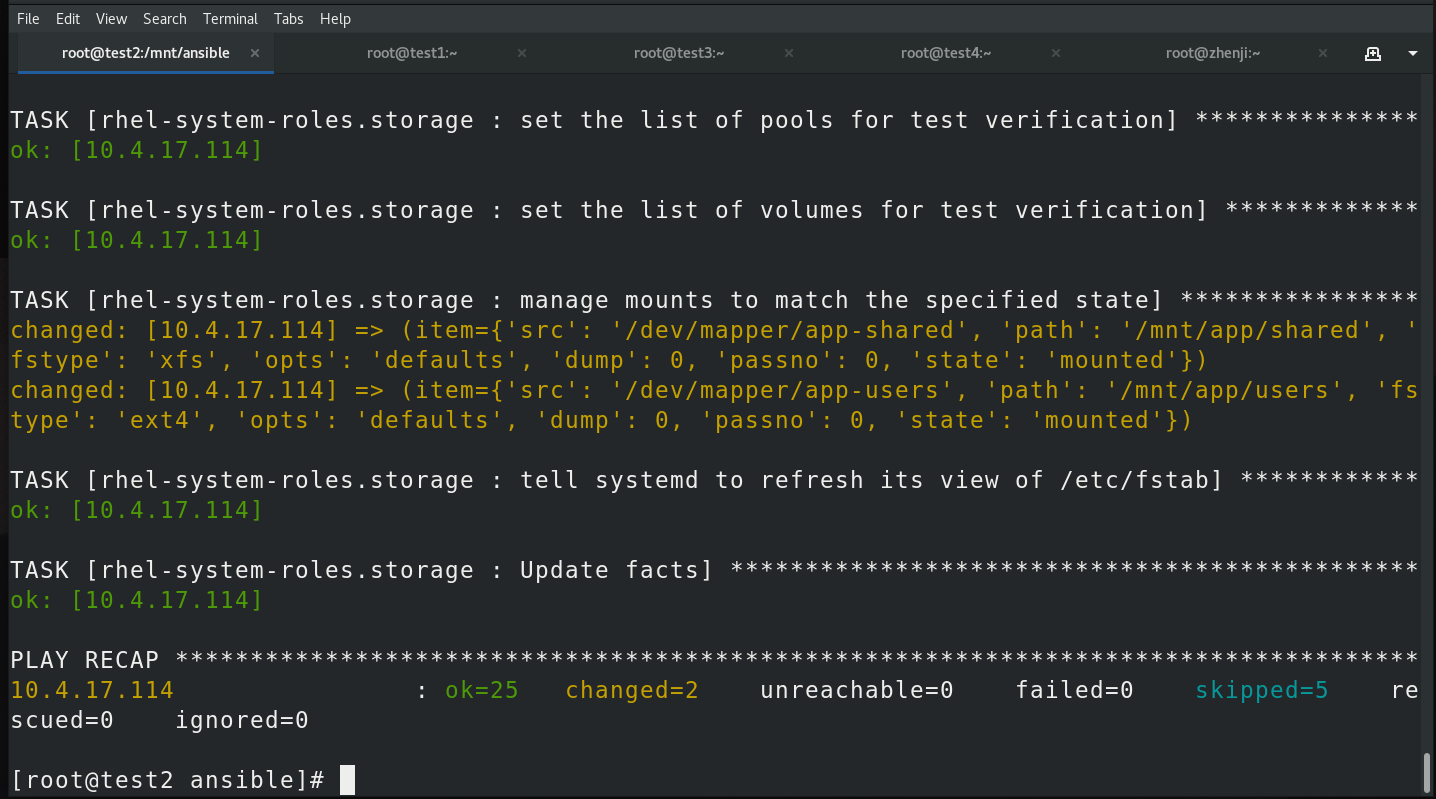Open the Tabs menu
The height and width of the screenshot is (799, 1436).
pos(289,18)
